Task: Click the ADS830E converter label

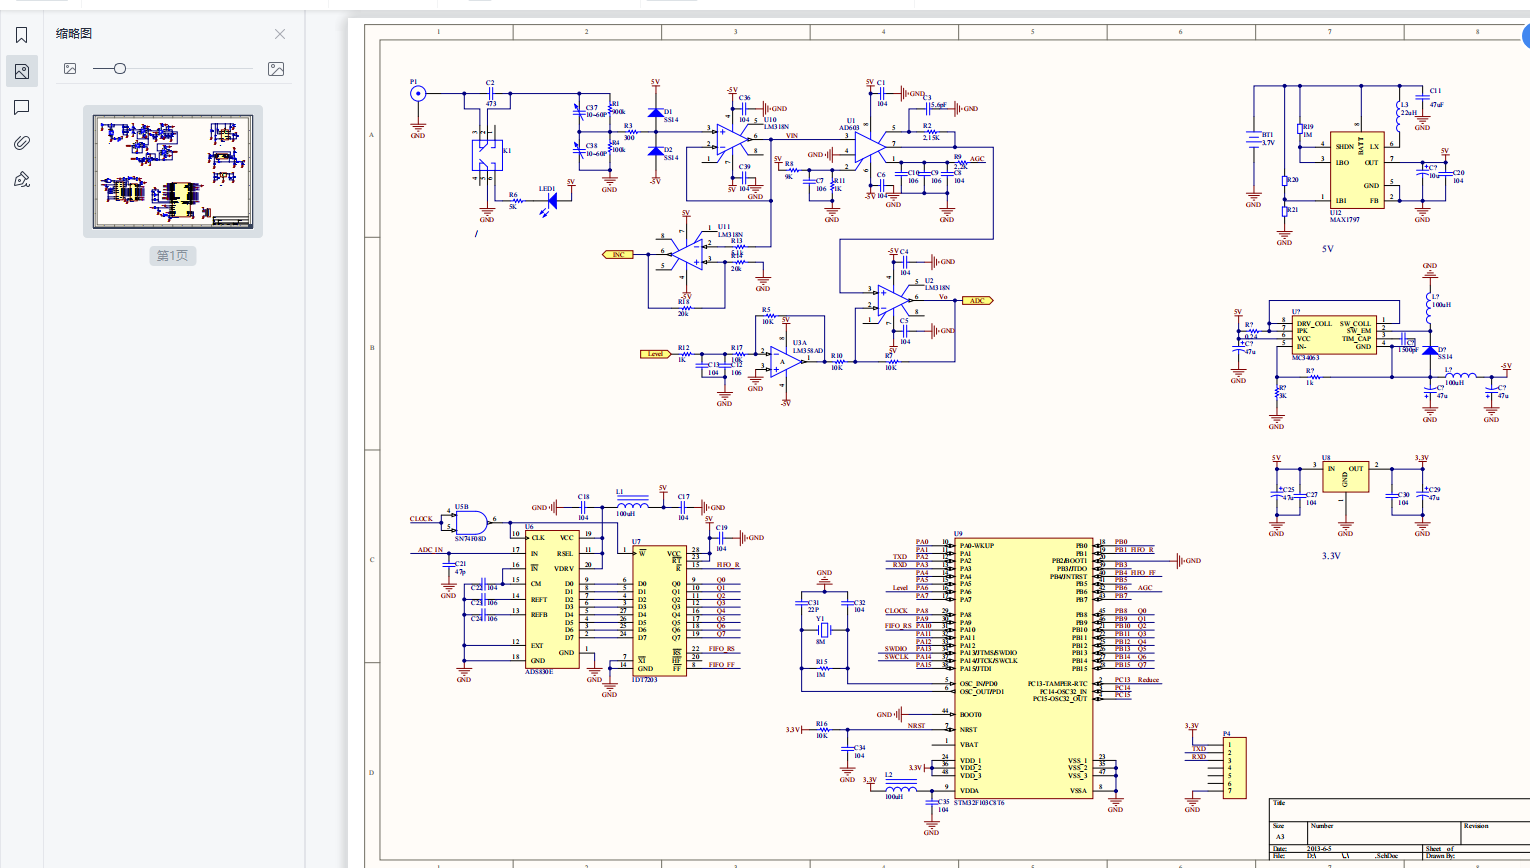Action: (x=539, y=672)
